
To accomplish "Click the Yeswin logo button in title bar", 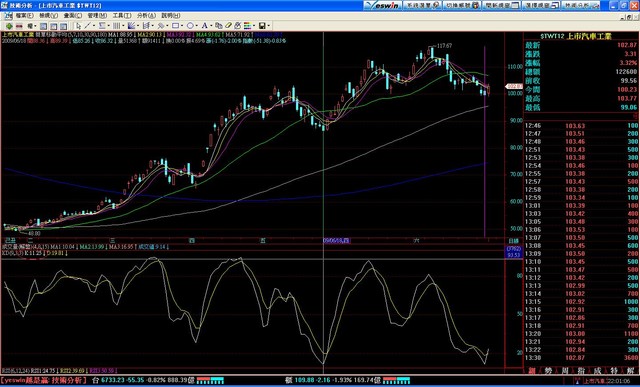I will [x=382, y=5].
